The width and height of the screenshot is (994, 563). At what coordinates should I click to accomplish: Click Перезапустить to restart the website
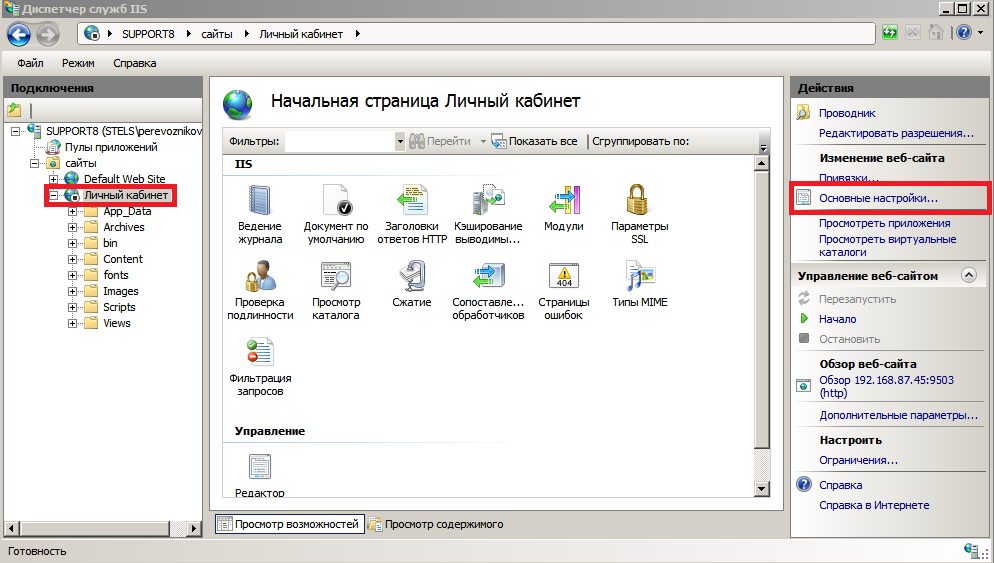point(857,299)
